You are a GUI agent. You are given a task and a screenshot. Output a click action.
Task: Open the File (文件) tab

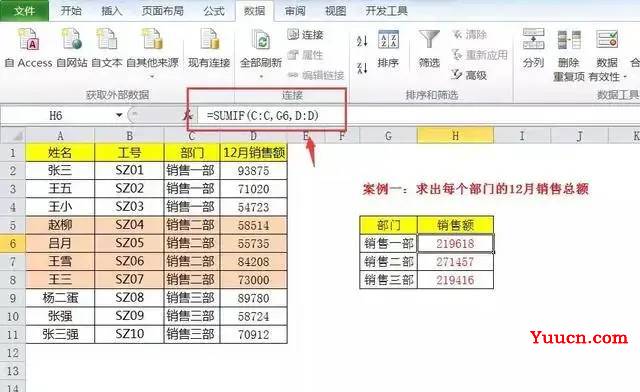24,11
